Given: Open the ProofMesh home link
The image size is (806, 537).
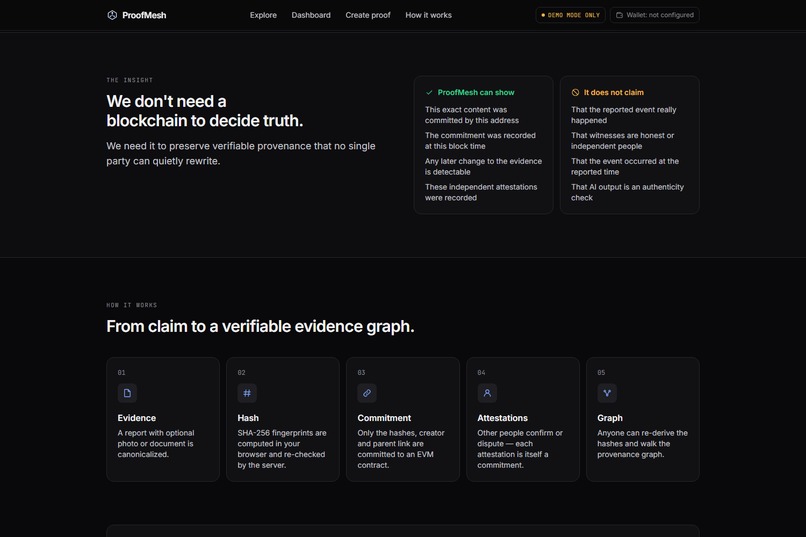Looking at the screenshot, I should (x=136, y=15).
